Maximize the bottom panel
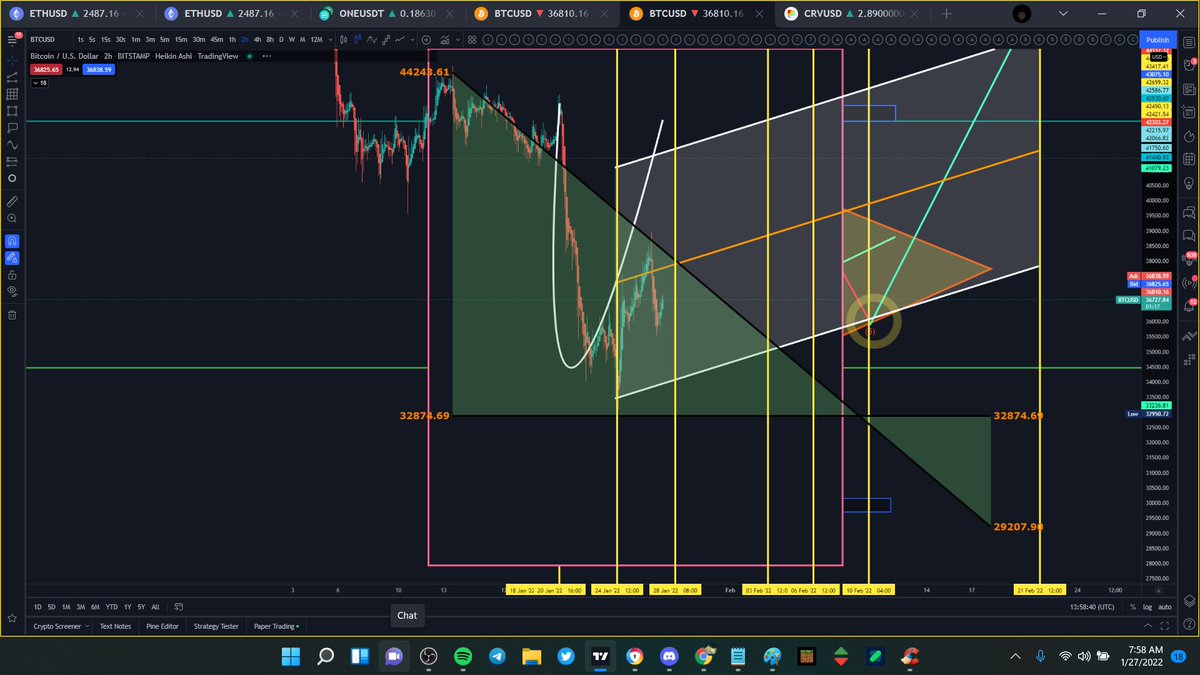The width and height of the screenshot is (1200, 675). [x=1164, y=625]
